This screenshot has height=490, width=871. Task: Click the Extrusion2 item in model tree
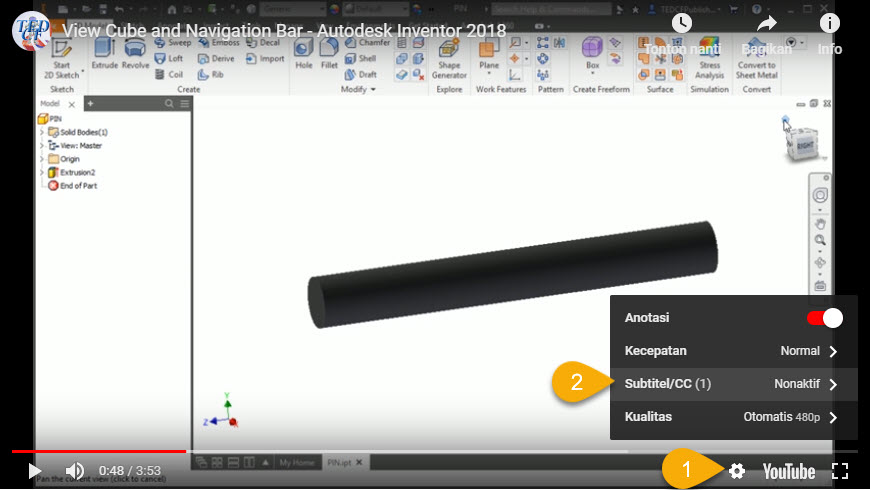coord(77,172)
